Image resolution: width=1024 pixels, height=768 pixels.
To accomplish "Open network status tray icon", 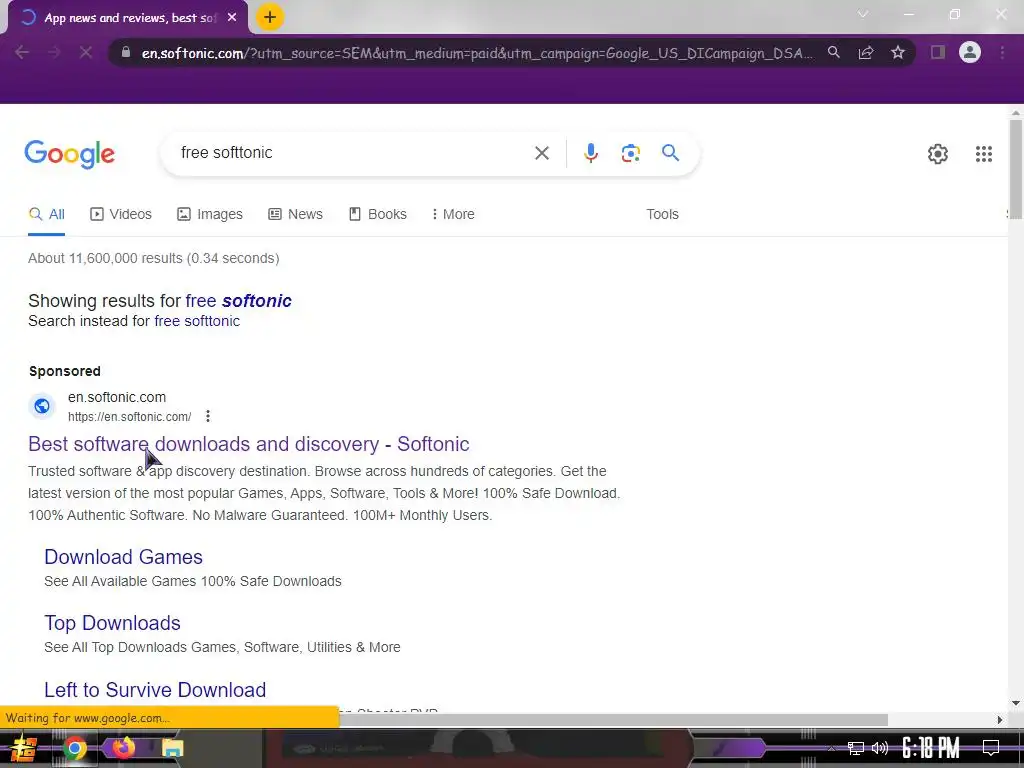I will pos(856,748).
